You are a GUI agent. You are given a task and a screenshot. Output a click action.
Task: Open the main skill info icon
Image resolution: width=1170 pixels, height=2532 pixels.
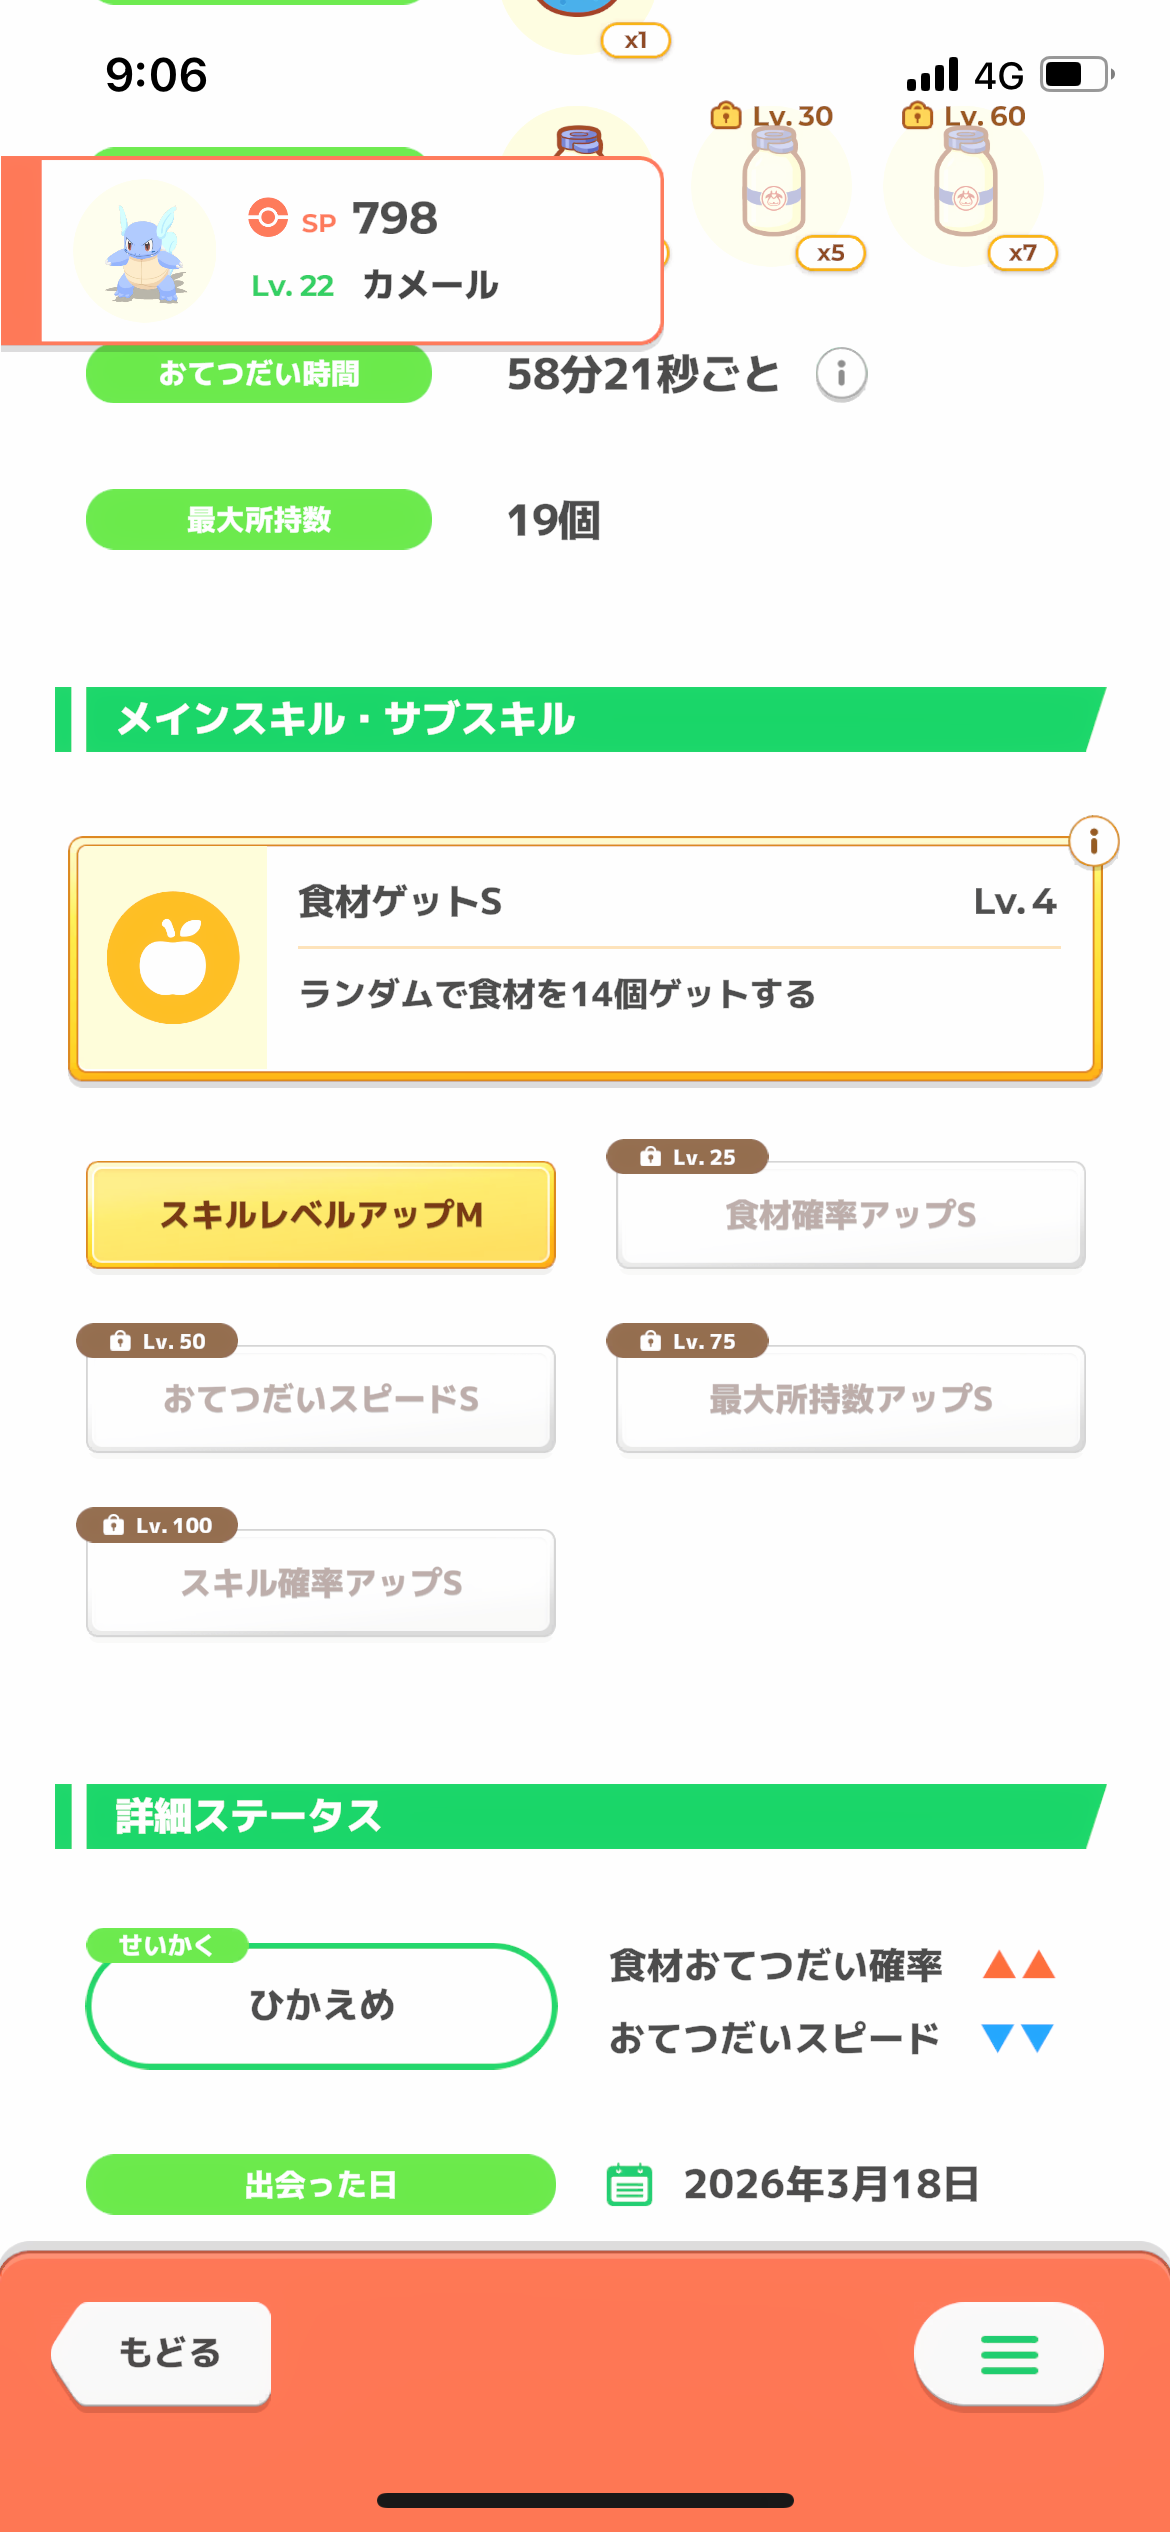tap(1093, 842)
